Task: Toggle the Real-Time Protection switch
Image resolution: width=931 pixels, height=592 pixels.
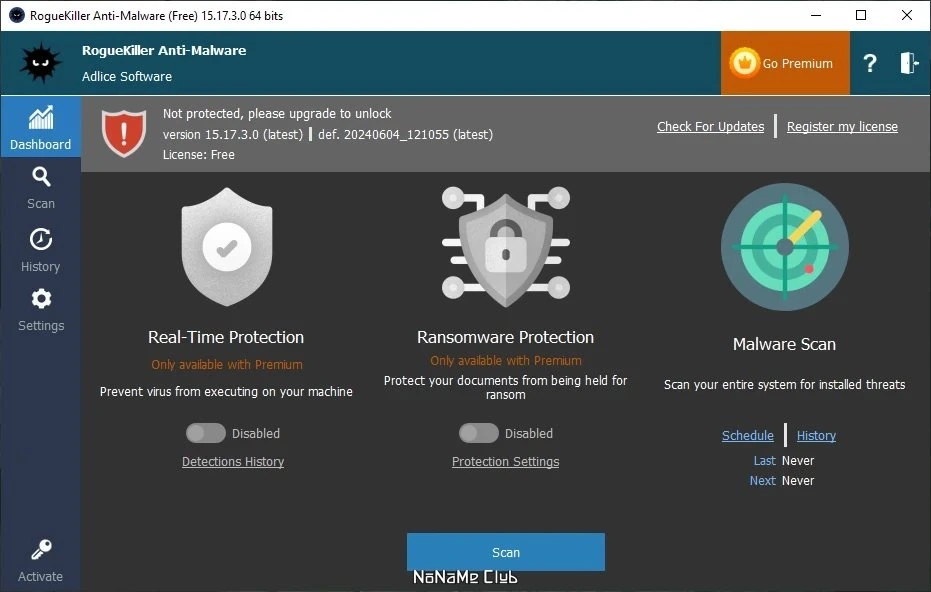Action: pyautogui.click(x=205, y=433)
